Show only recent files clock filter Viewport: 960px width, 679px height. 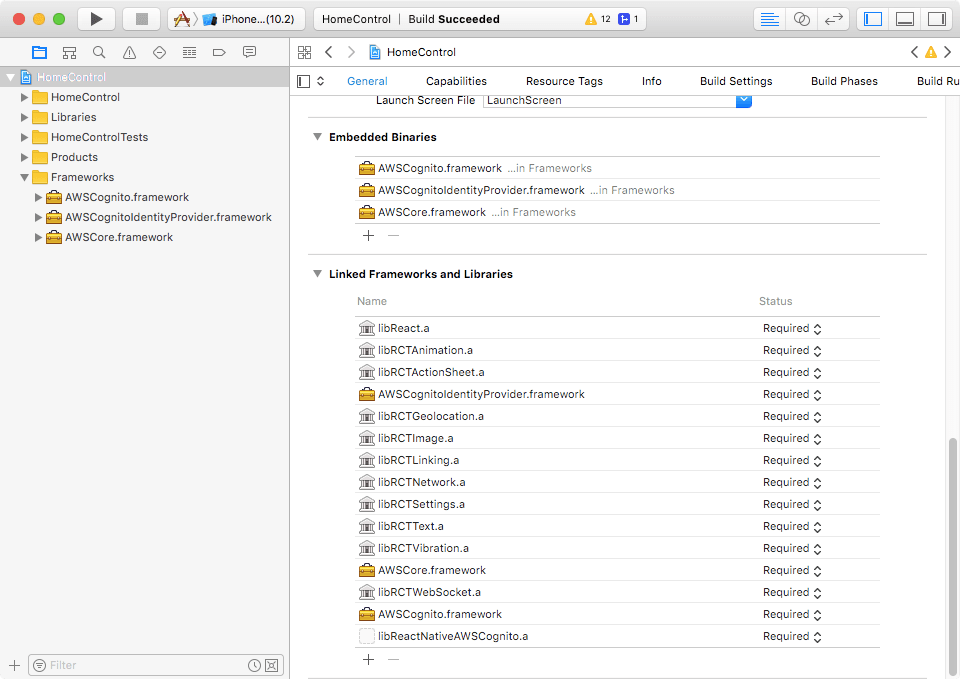[x=254, y=666]
